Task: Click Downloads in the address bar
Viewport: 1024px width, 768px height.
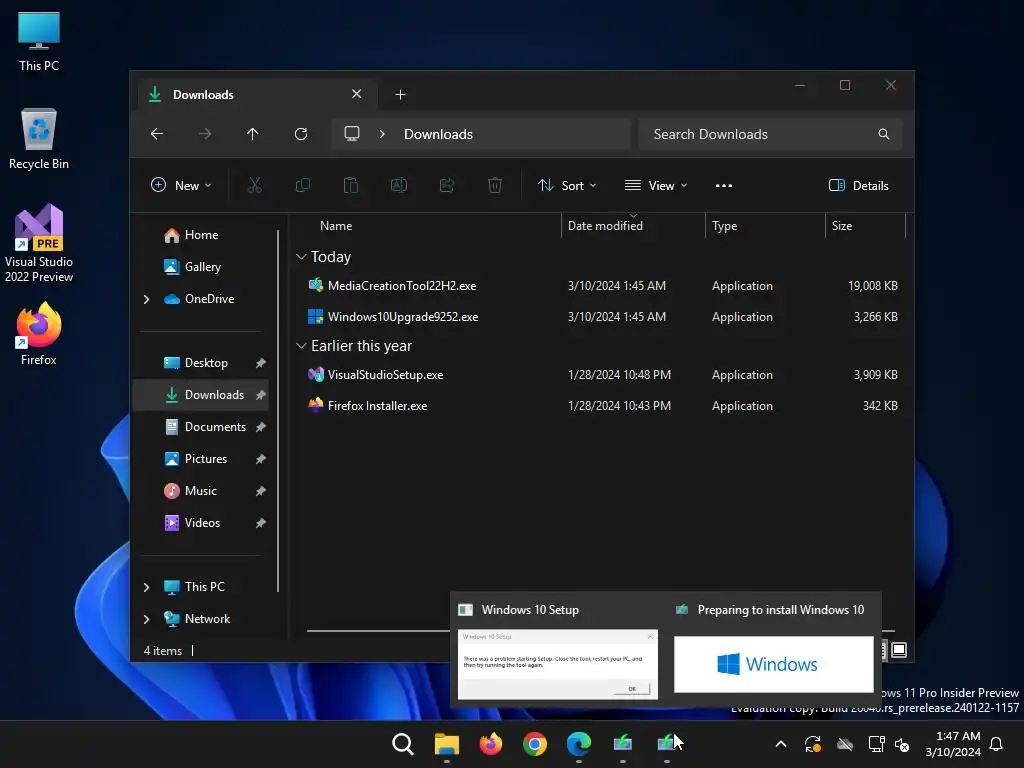Action: [x=438, y=134]
